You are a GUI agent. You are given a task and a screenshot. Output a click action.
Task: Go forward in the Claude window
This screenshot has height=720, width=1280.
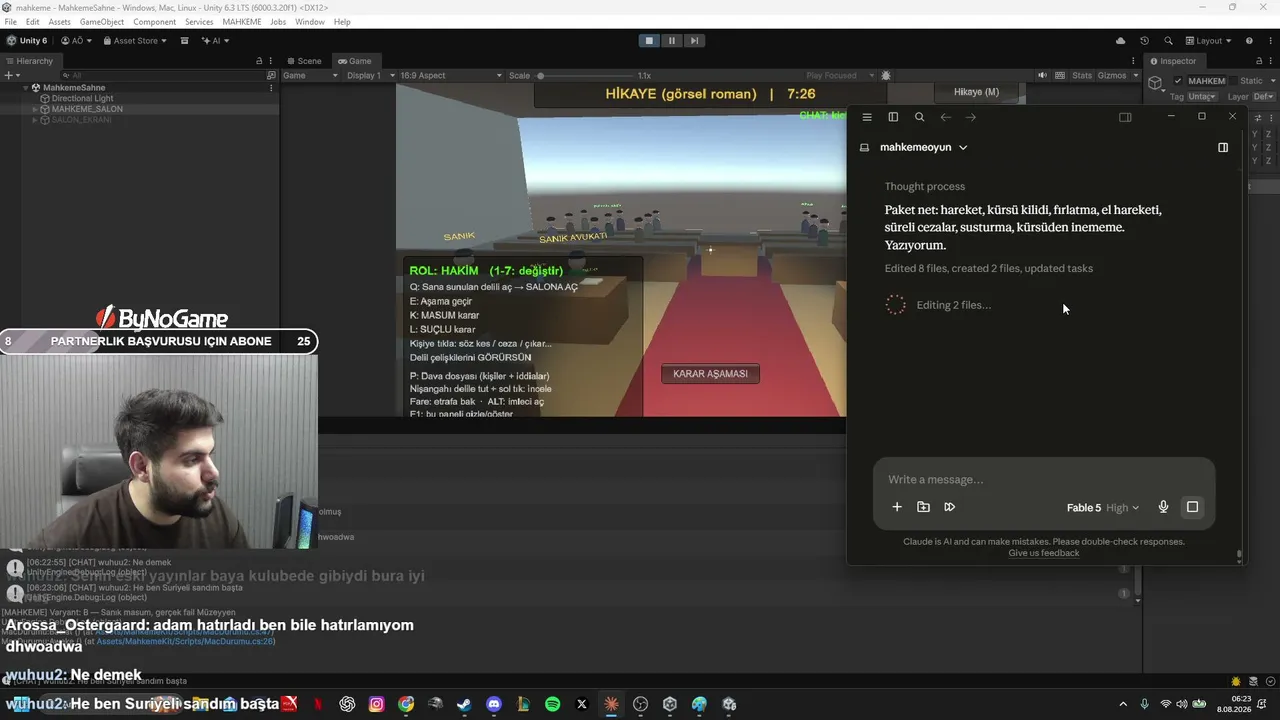point(971,117)
